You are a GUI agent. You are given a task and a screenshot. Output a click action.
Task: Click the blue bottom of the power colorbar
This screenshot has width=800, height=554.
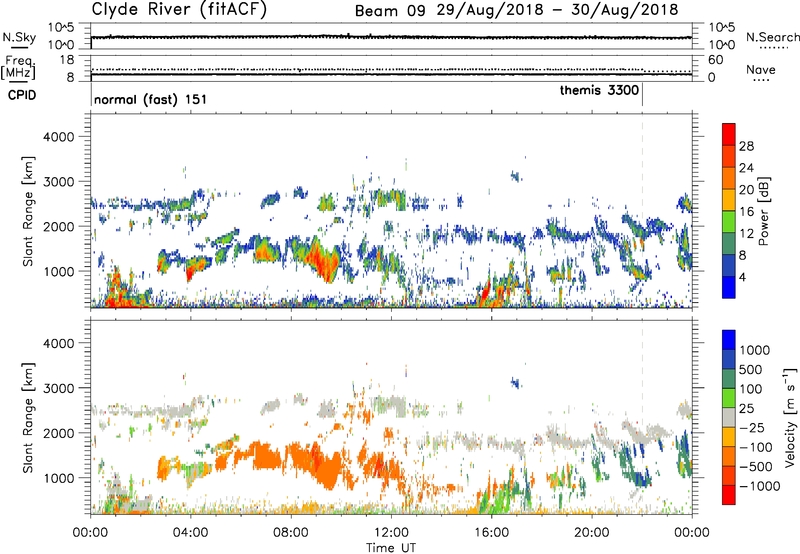tap(729, 287)
